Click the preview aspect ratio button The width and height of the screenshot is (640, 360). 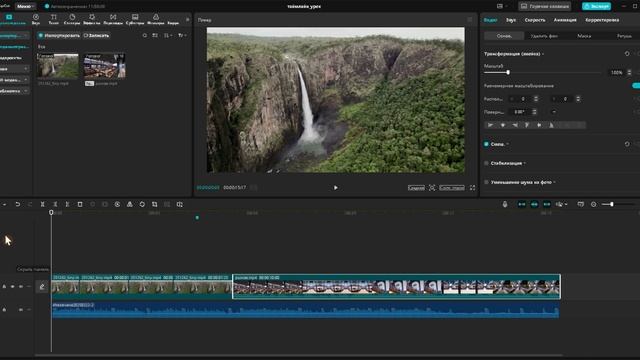click(x=452, y=188)
